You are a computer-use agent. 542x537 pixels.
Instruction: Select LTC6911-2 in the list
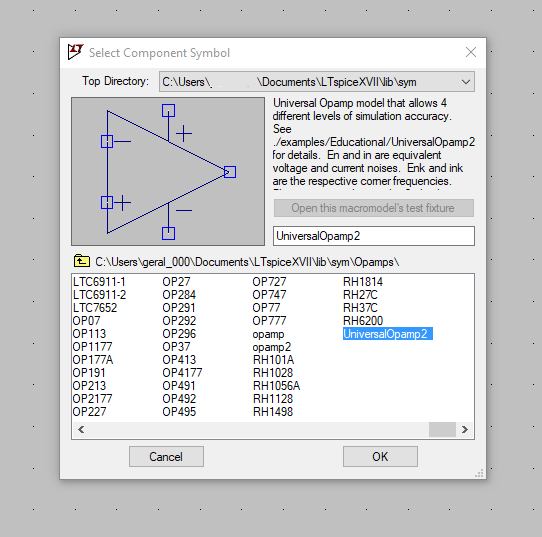(99, 295)
